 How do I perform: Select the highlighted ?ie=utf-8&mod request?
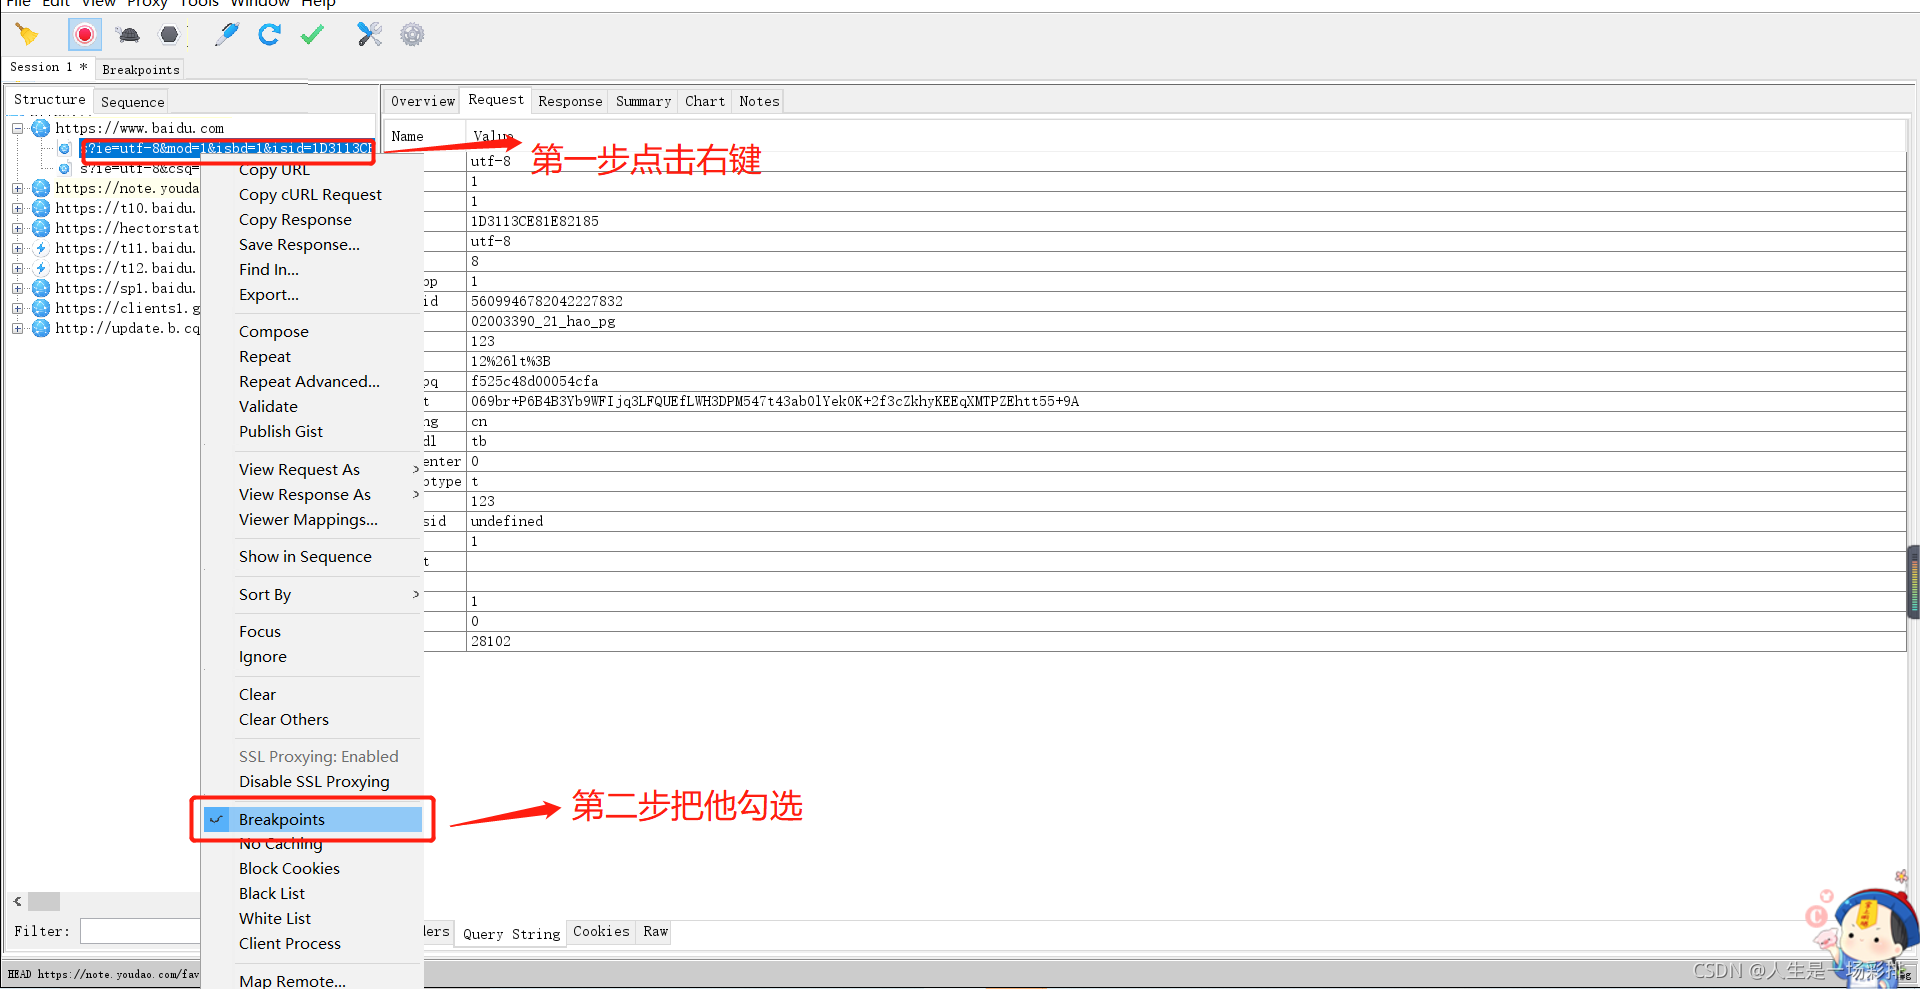228,148
